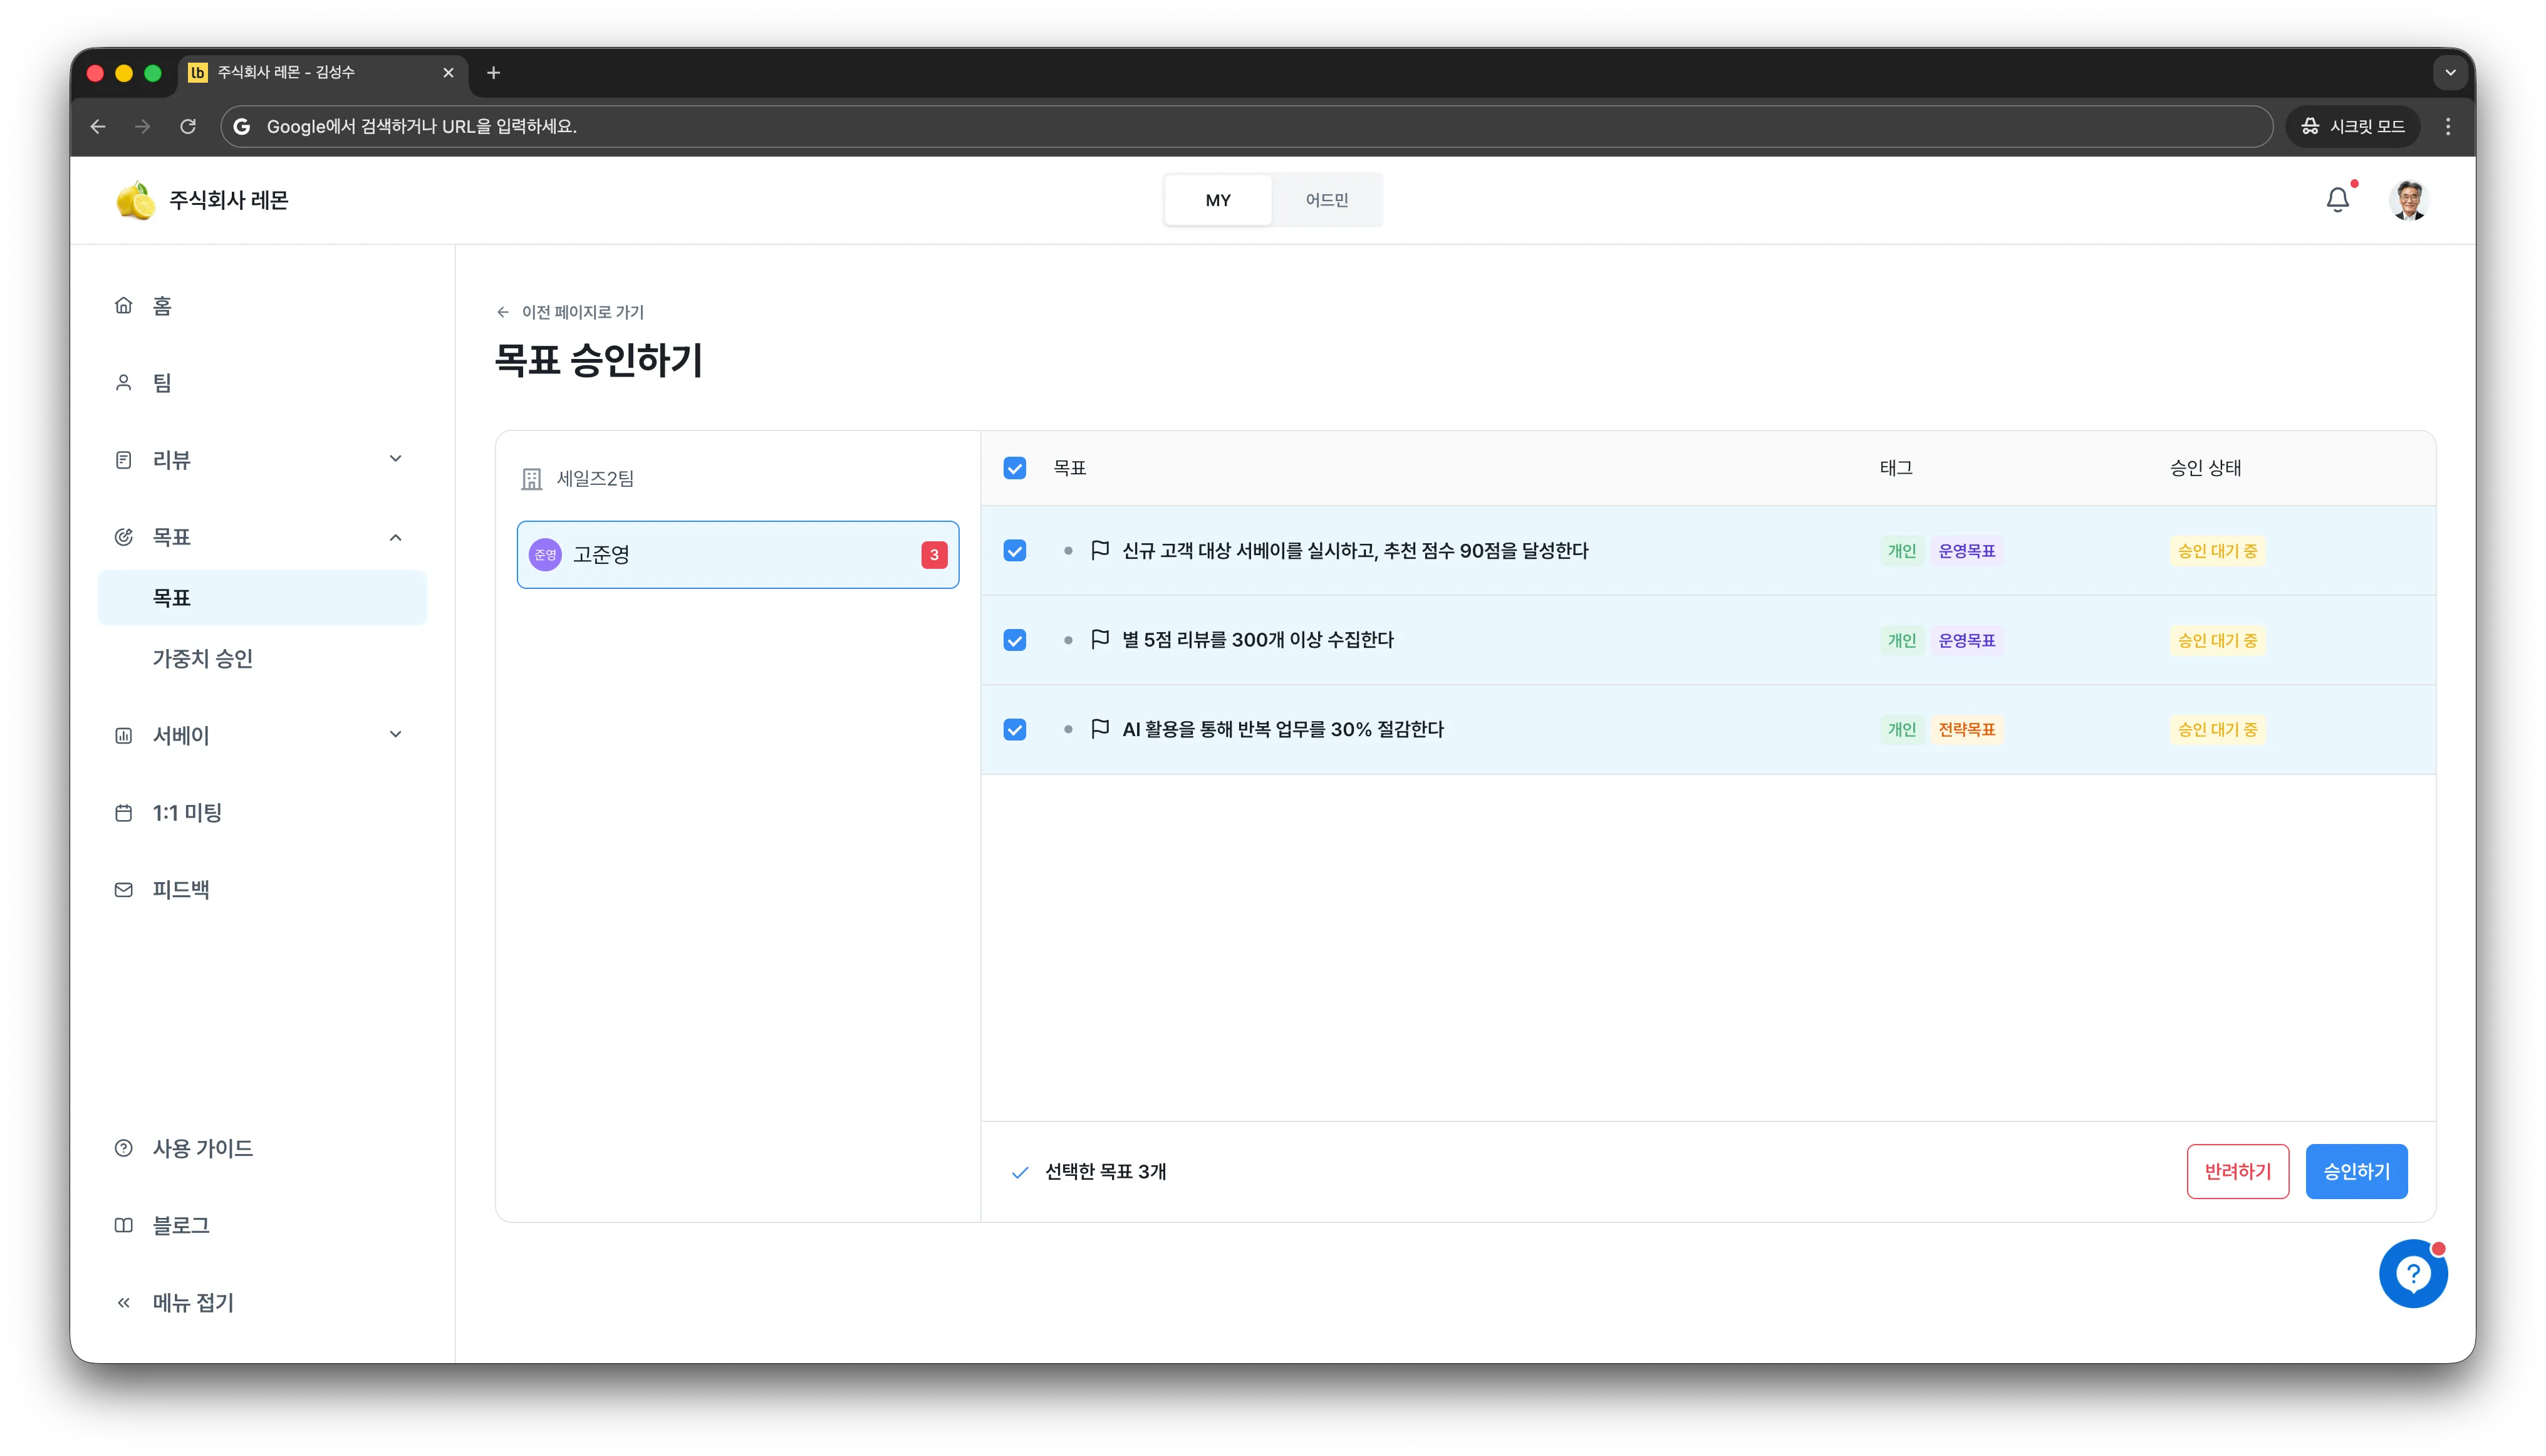Screen dimensions: 2546x1456
Task: Open the 블로그 sidebar link
Action: coord(262,1225)
